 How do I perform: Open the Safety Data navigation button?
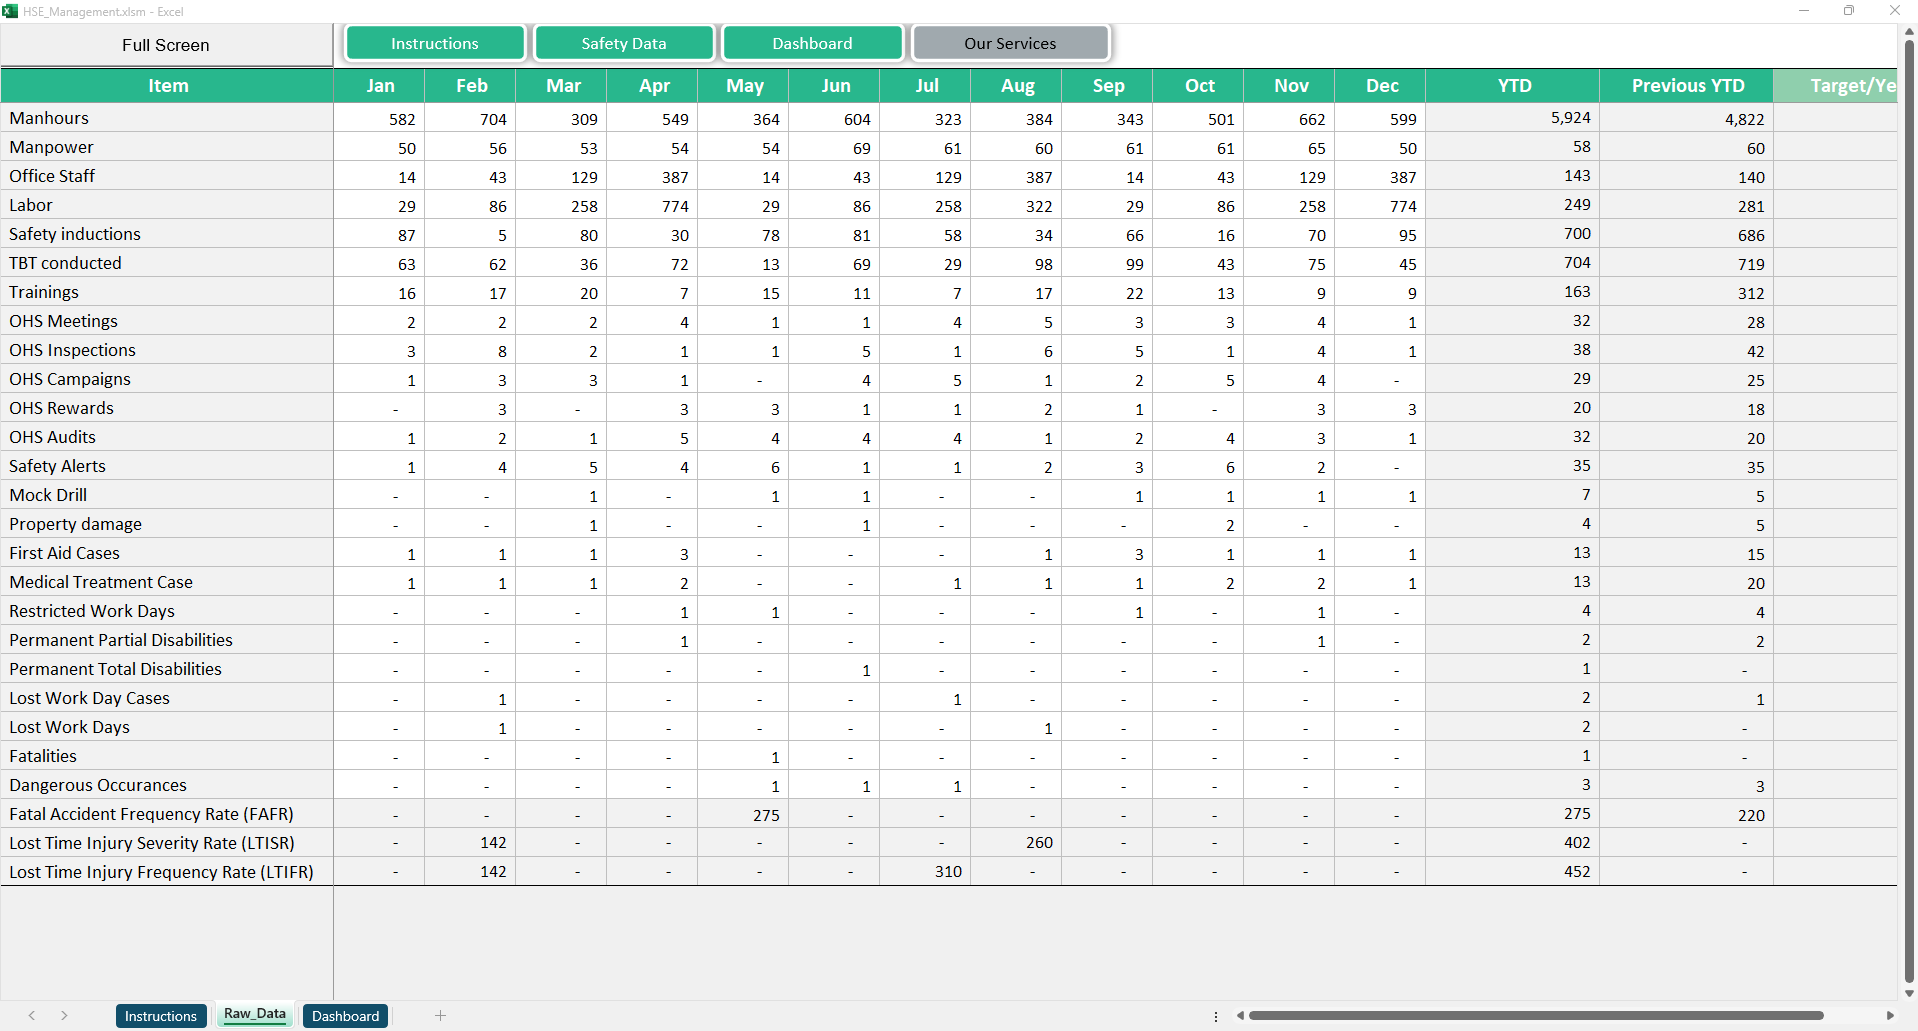[x=623, y=44]
